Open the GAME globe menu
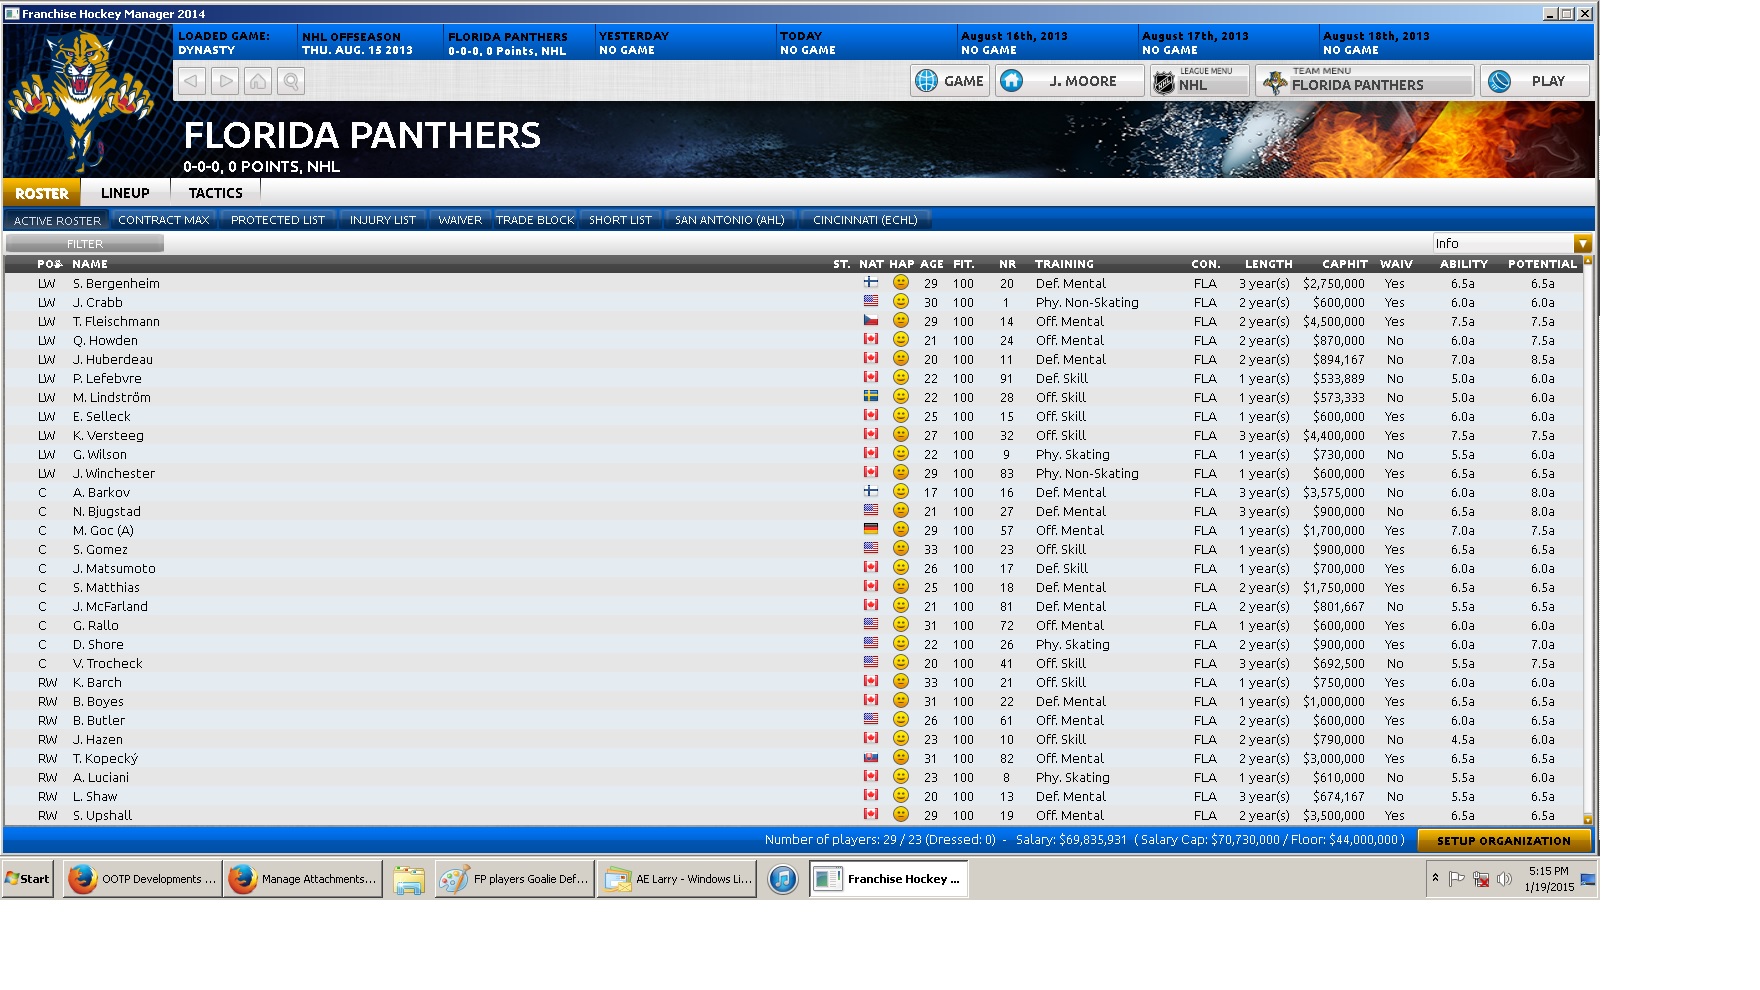Viewport: 1760px width, 990px height. coord(950,81)
